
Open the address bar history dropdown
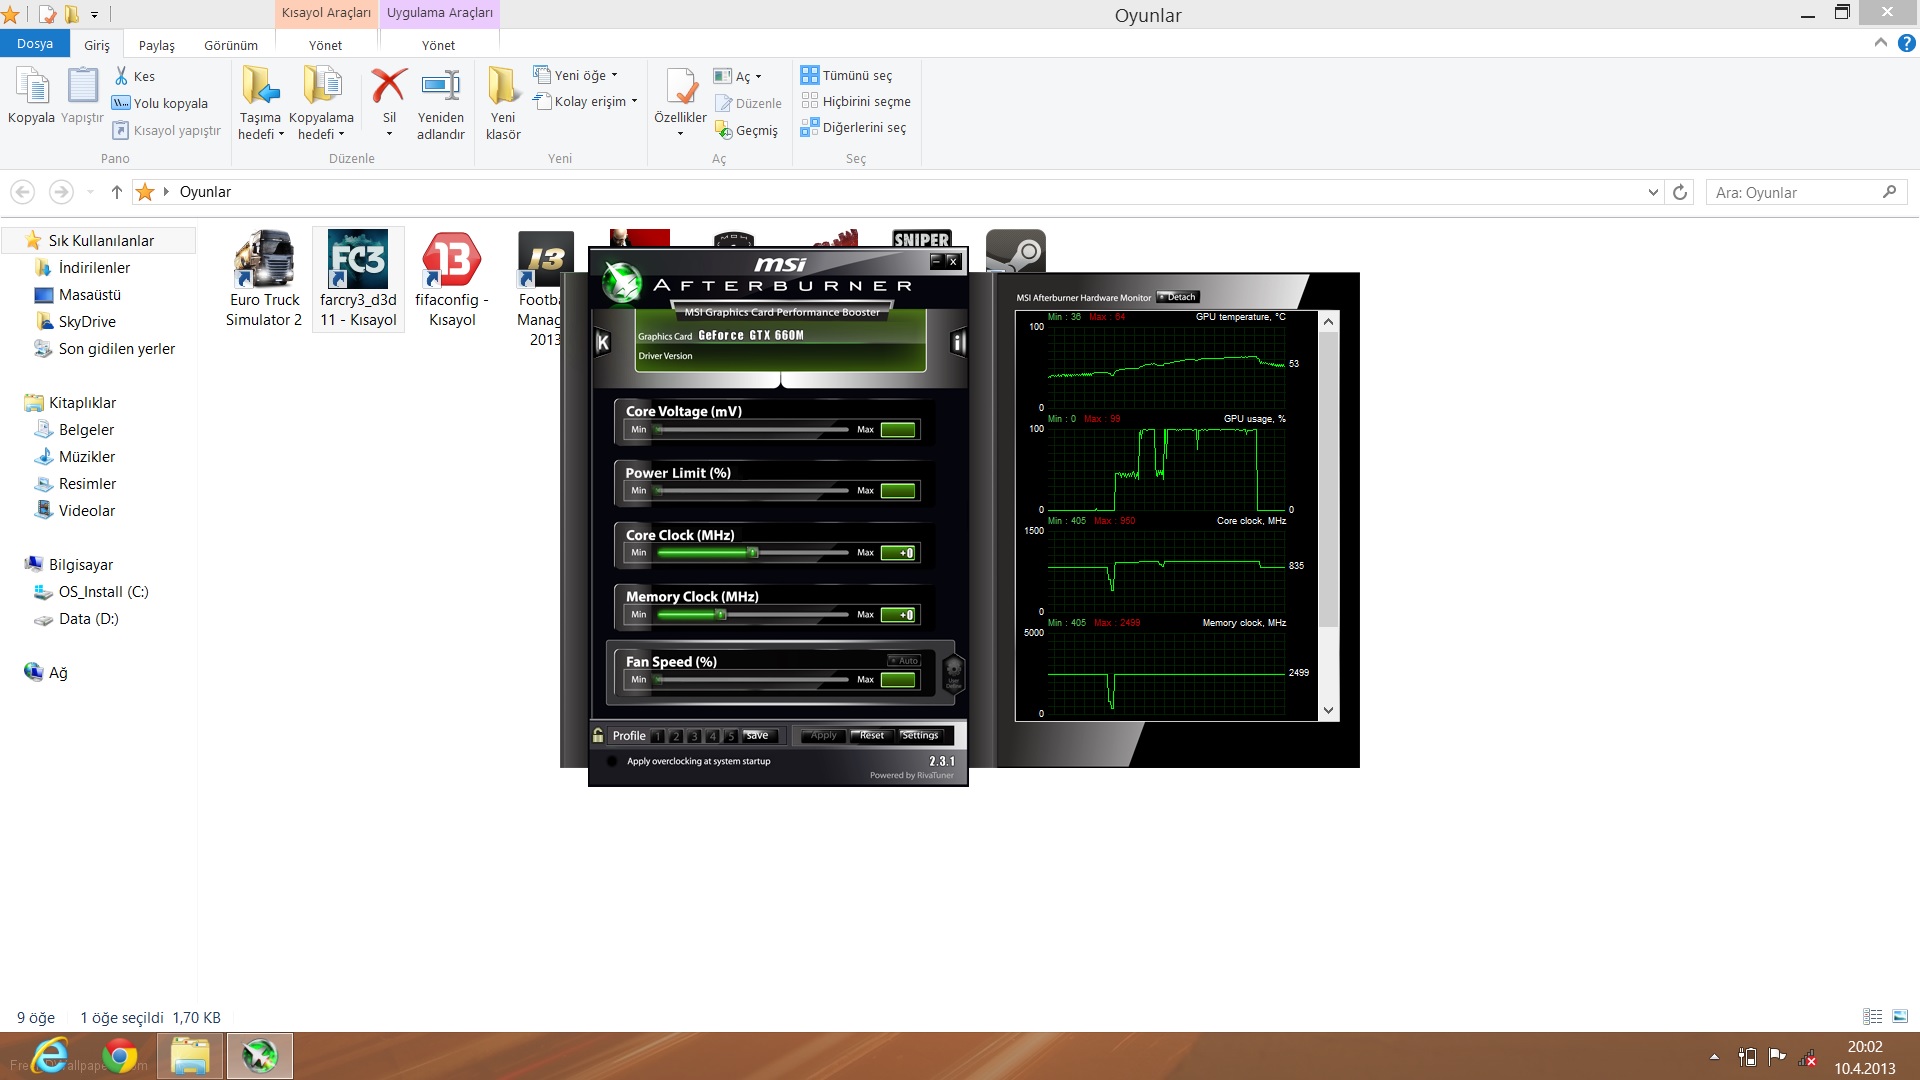coord(1653,192)
